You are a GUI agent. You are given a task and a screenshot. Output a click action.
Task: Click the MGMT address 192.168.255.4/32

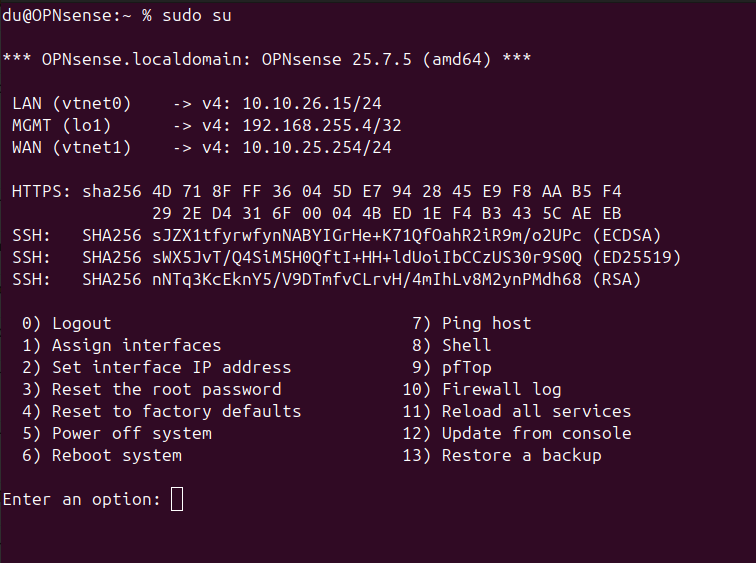pyautogui.click(x=321, y=125)
